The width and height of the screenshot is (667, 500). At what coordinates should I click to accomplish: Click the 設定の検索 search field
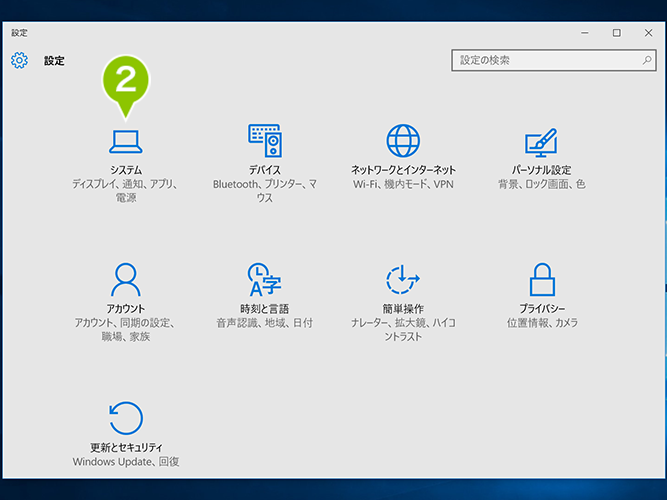click(x=553, y=60)
